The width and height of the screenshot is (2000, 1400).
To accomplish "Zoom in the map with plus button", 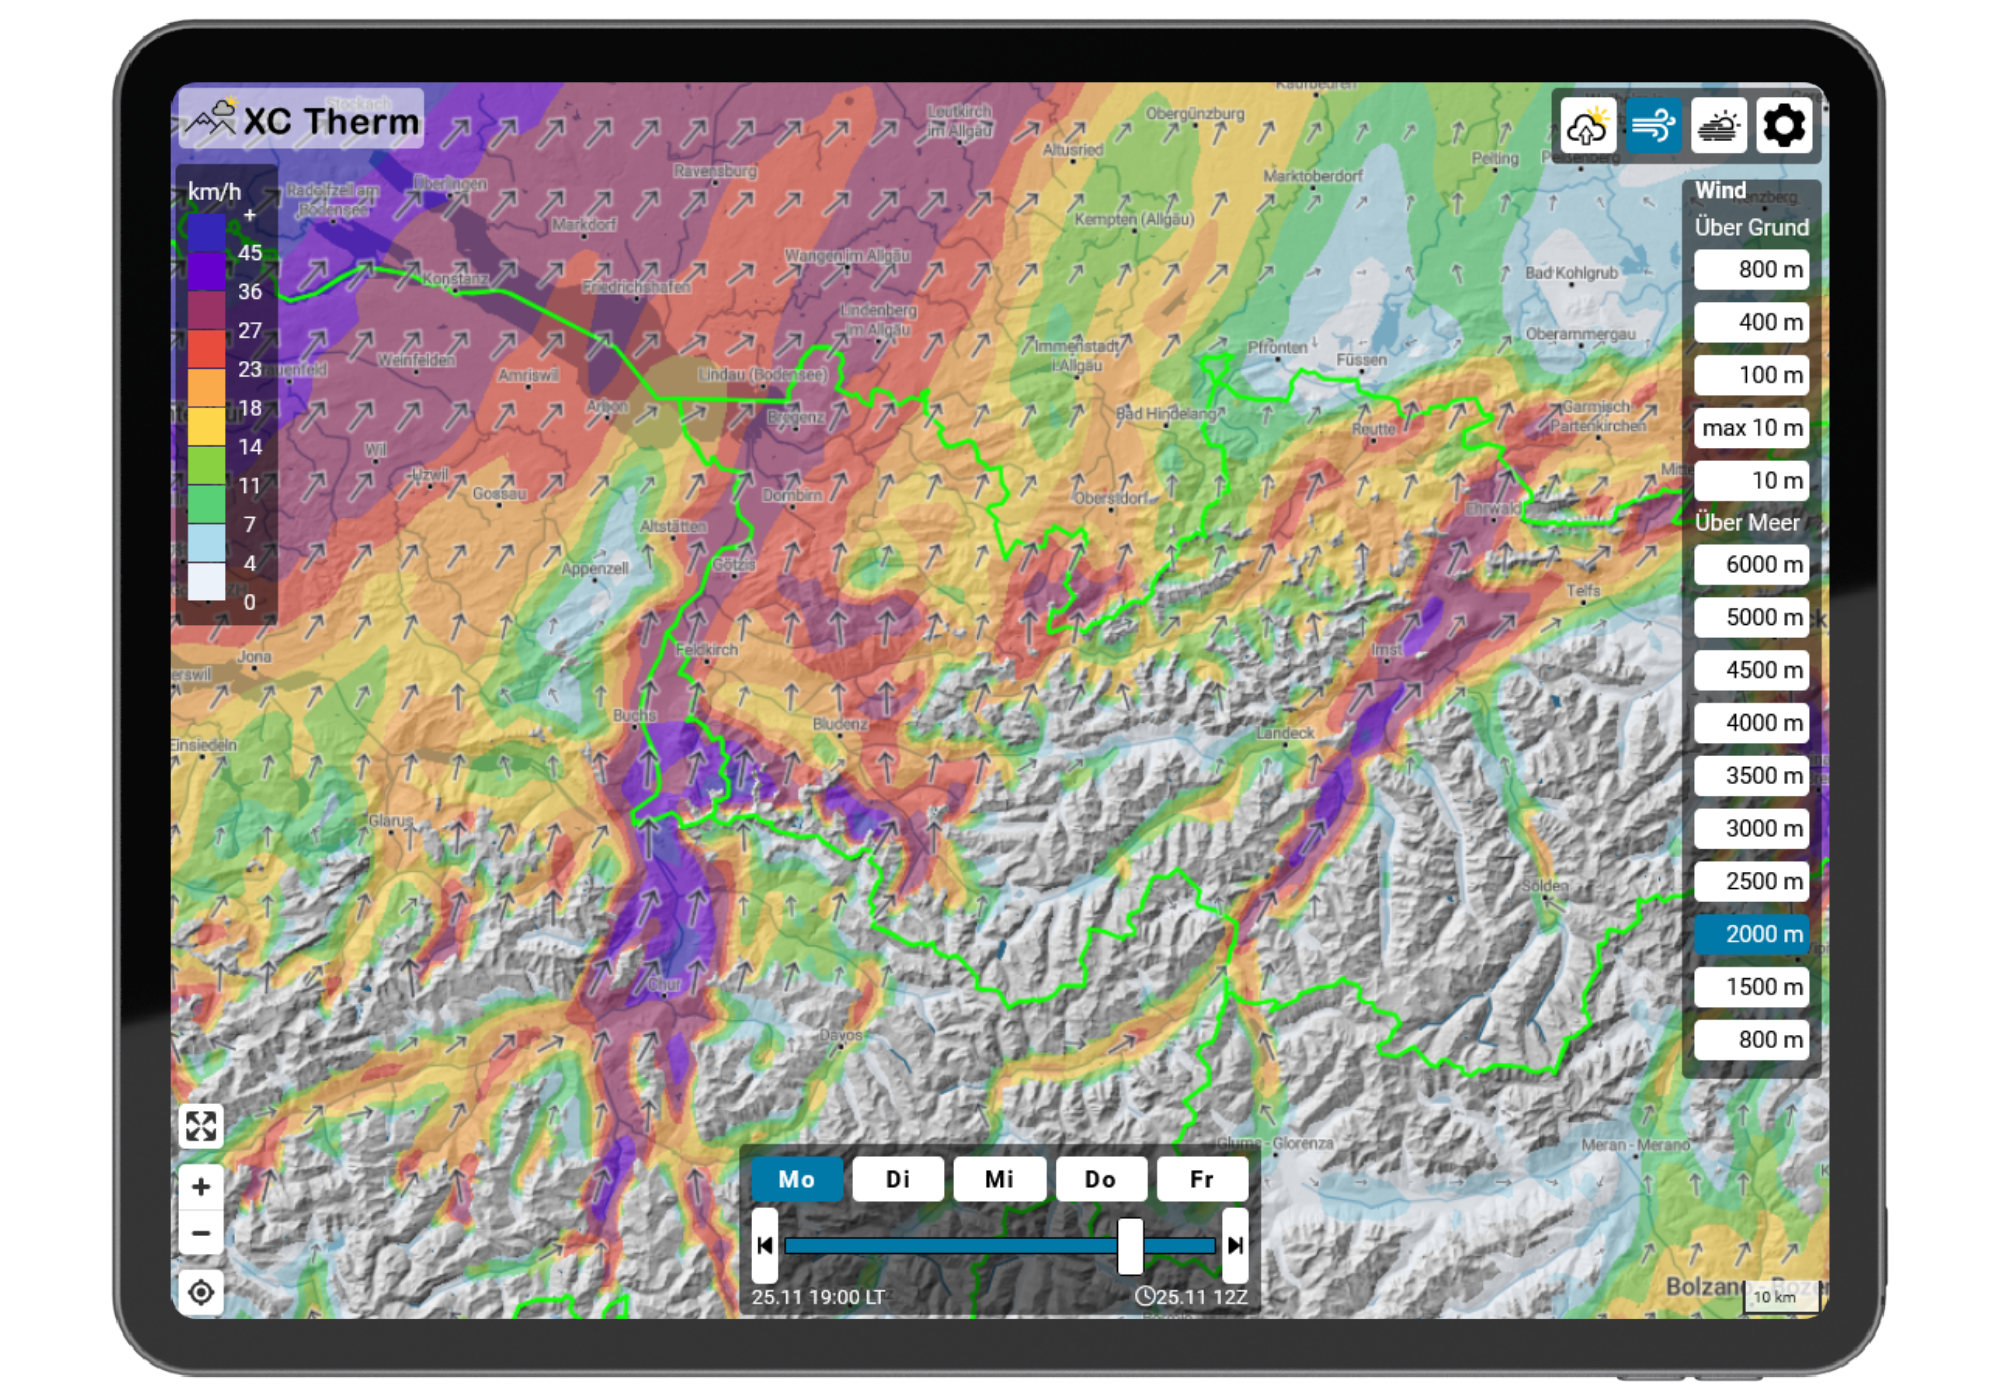I will 201,1187.
